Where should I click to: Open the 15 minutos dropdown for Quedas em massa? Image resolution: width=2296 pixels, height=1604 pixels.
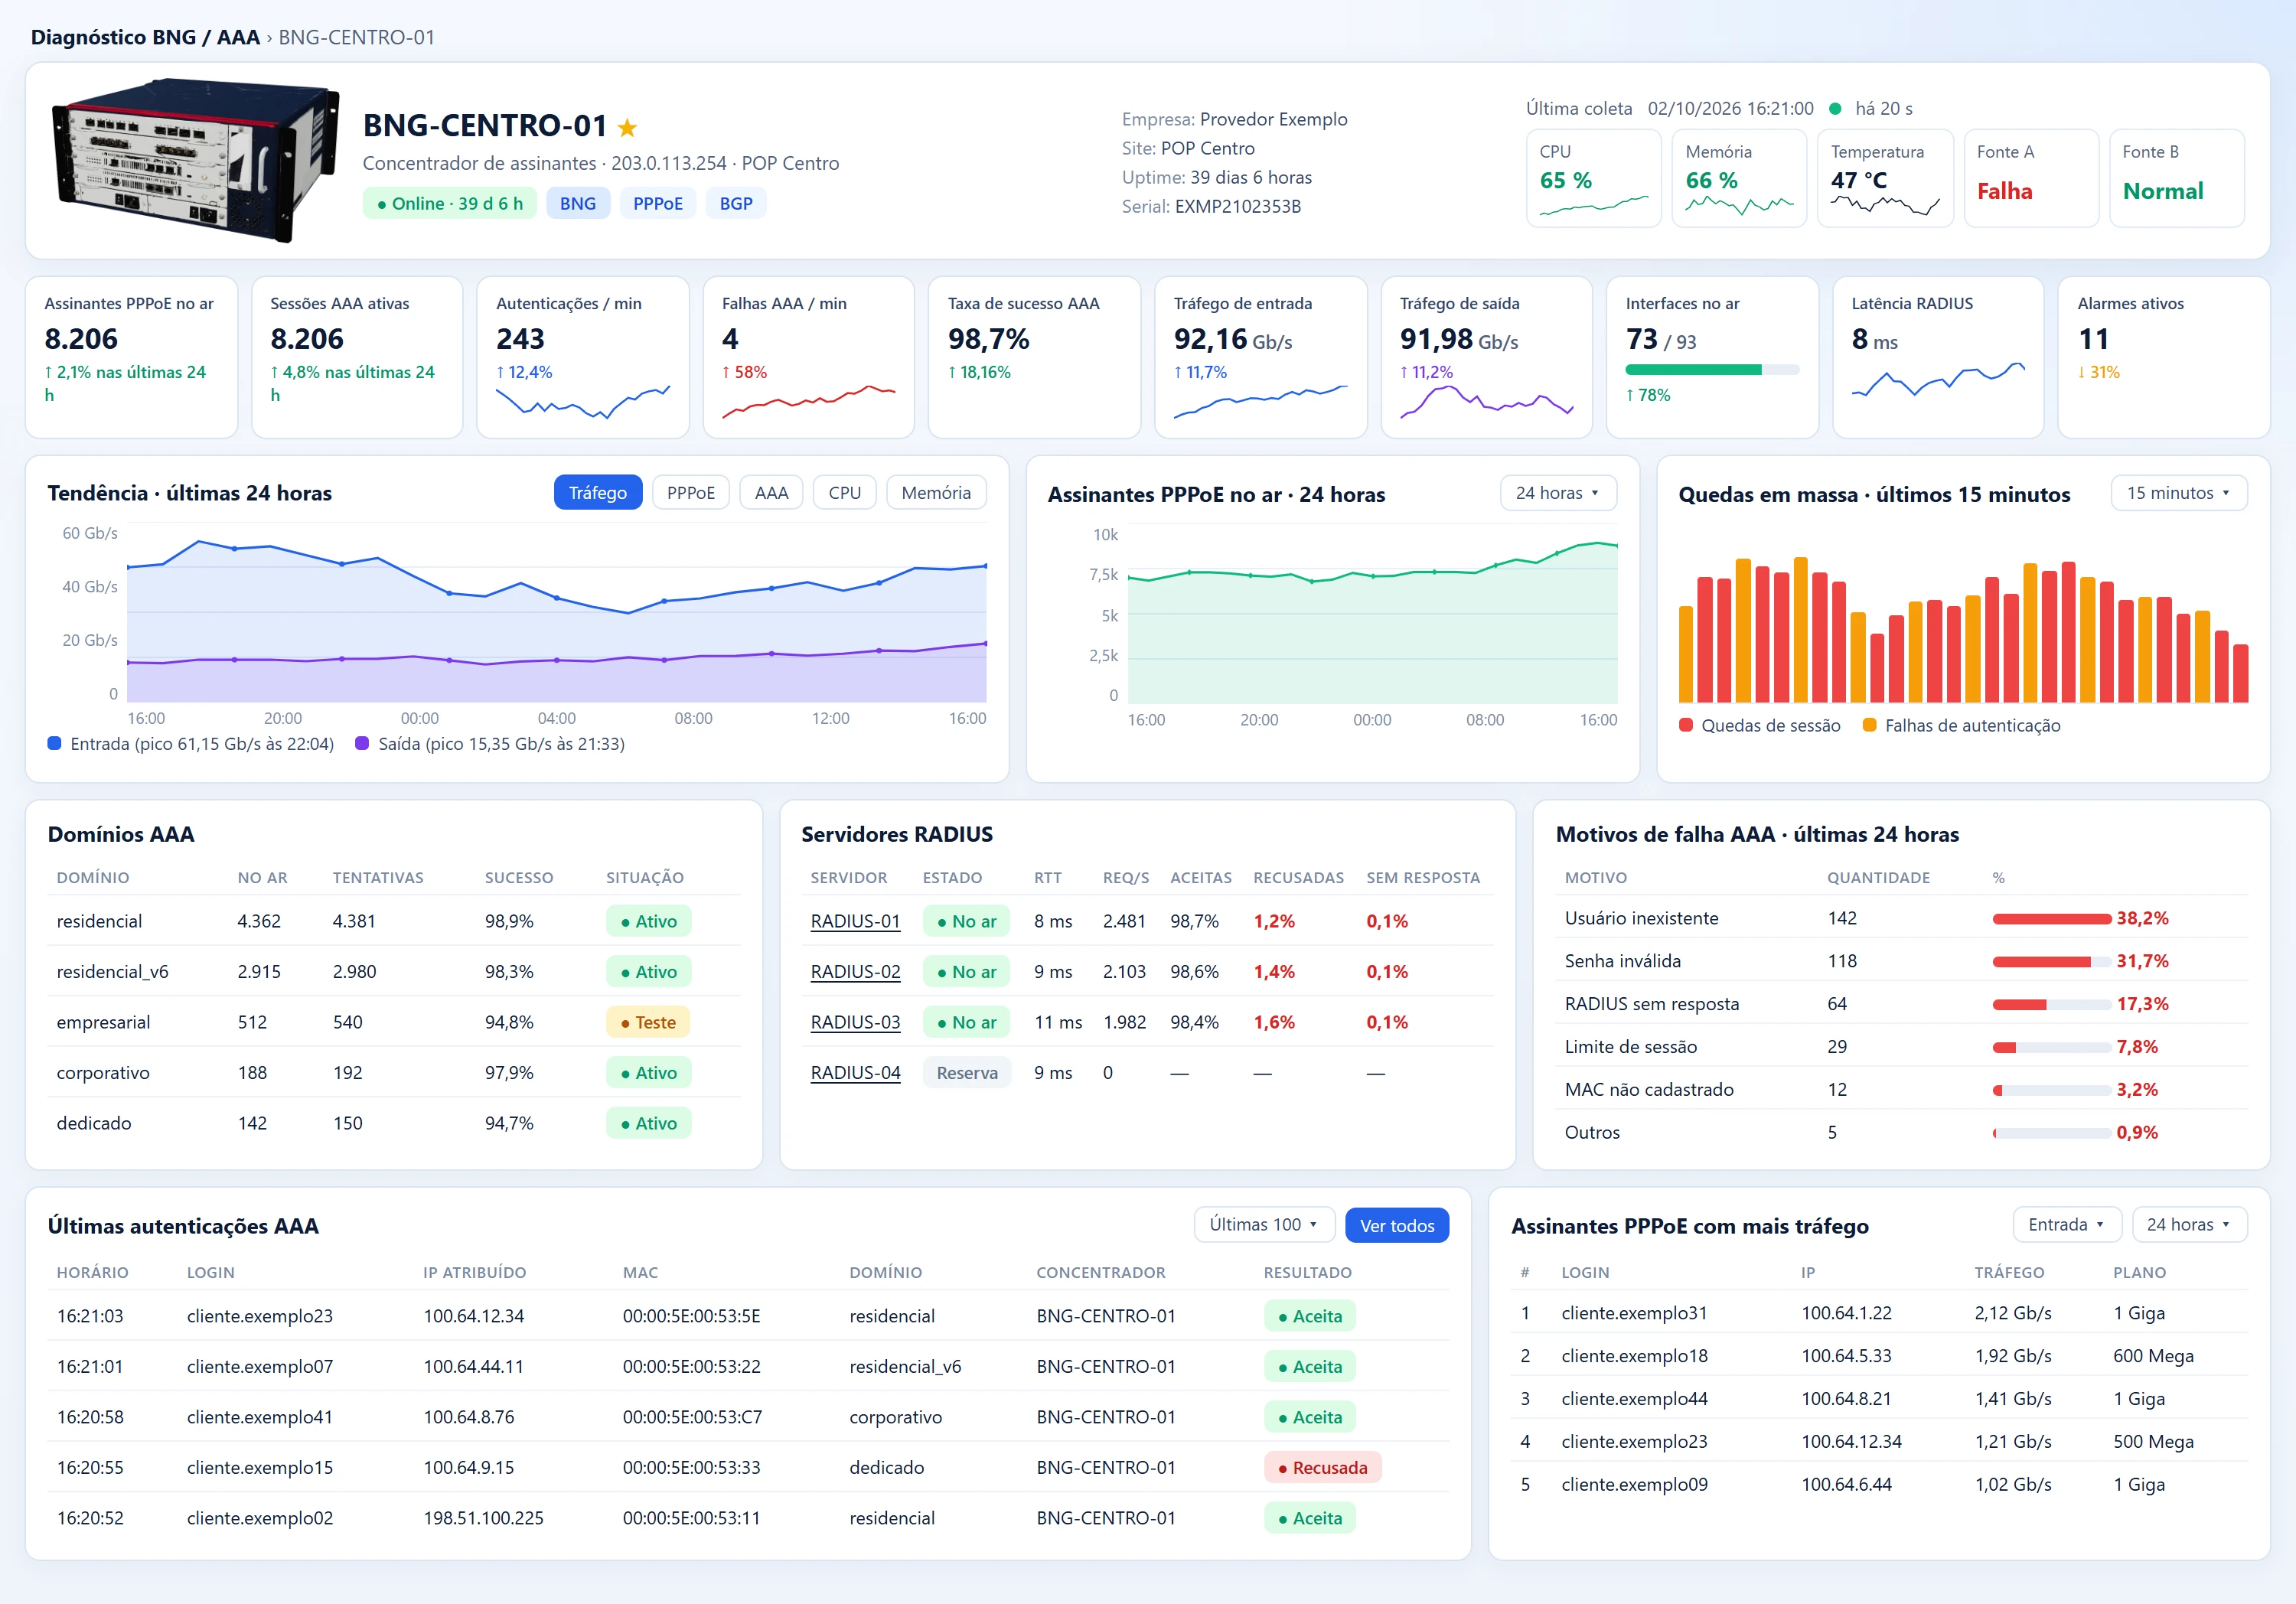[2179, 493]
